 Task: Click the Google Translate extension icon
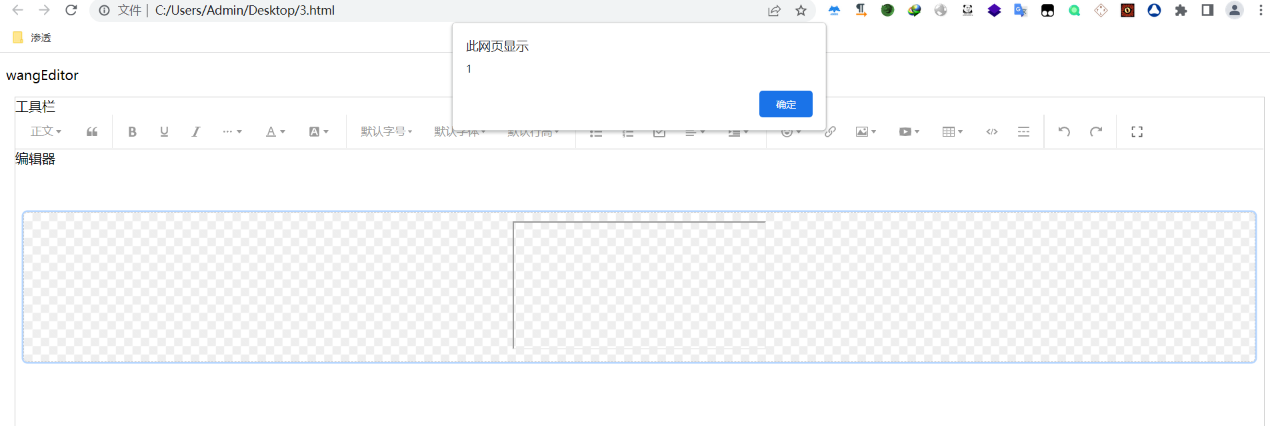click(x=1021, y=10)
